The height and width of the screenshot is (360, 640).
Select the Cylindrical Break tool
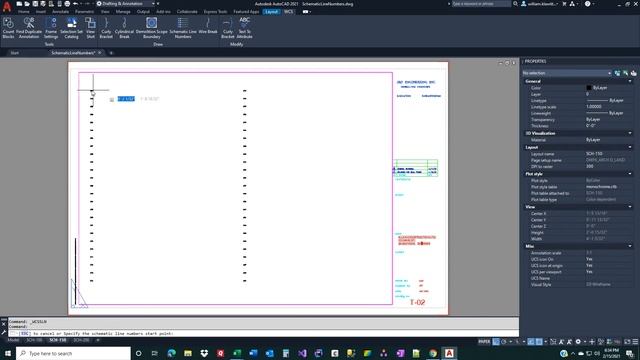[x=124, y=28]
